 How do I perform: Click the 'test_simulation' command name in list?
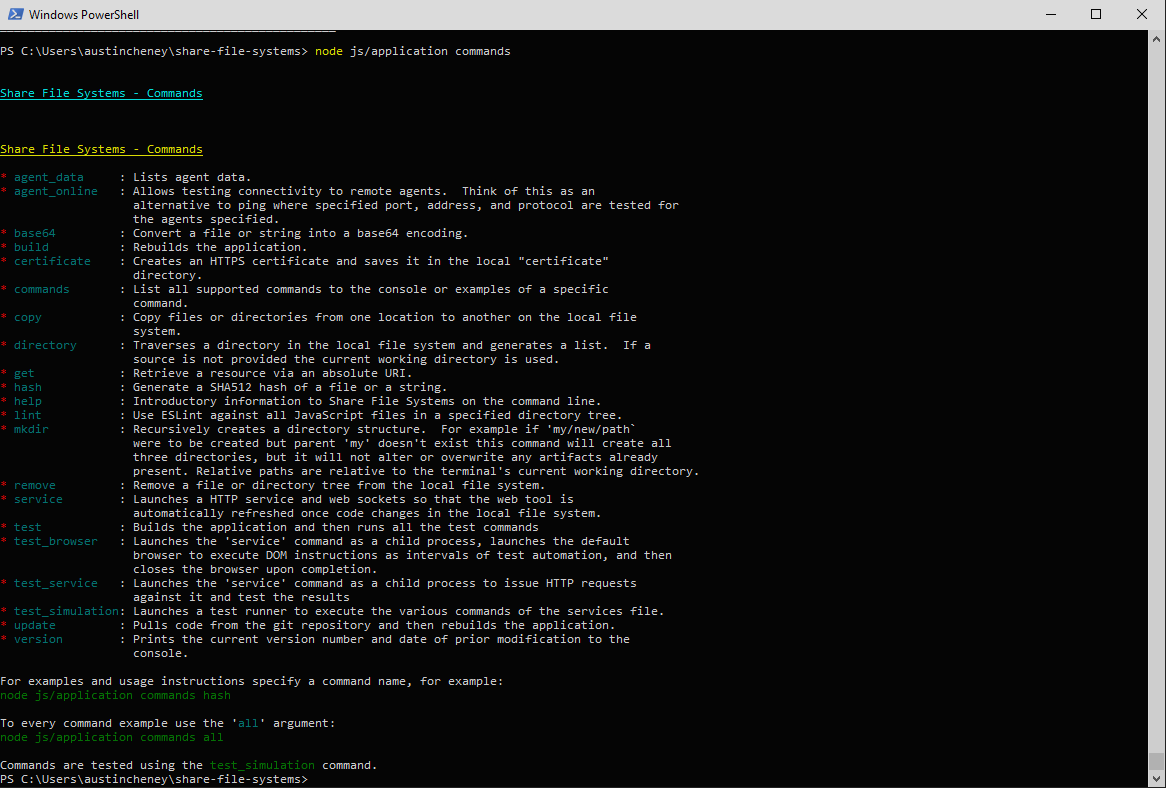(66, 611)
